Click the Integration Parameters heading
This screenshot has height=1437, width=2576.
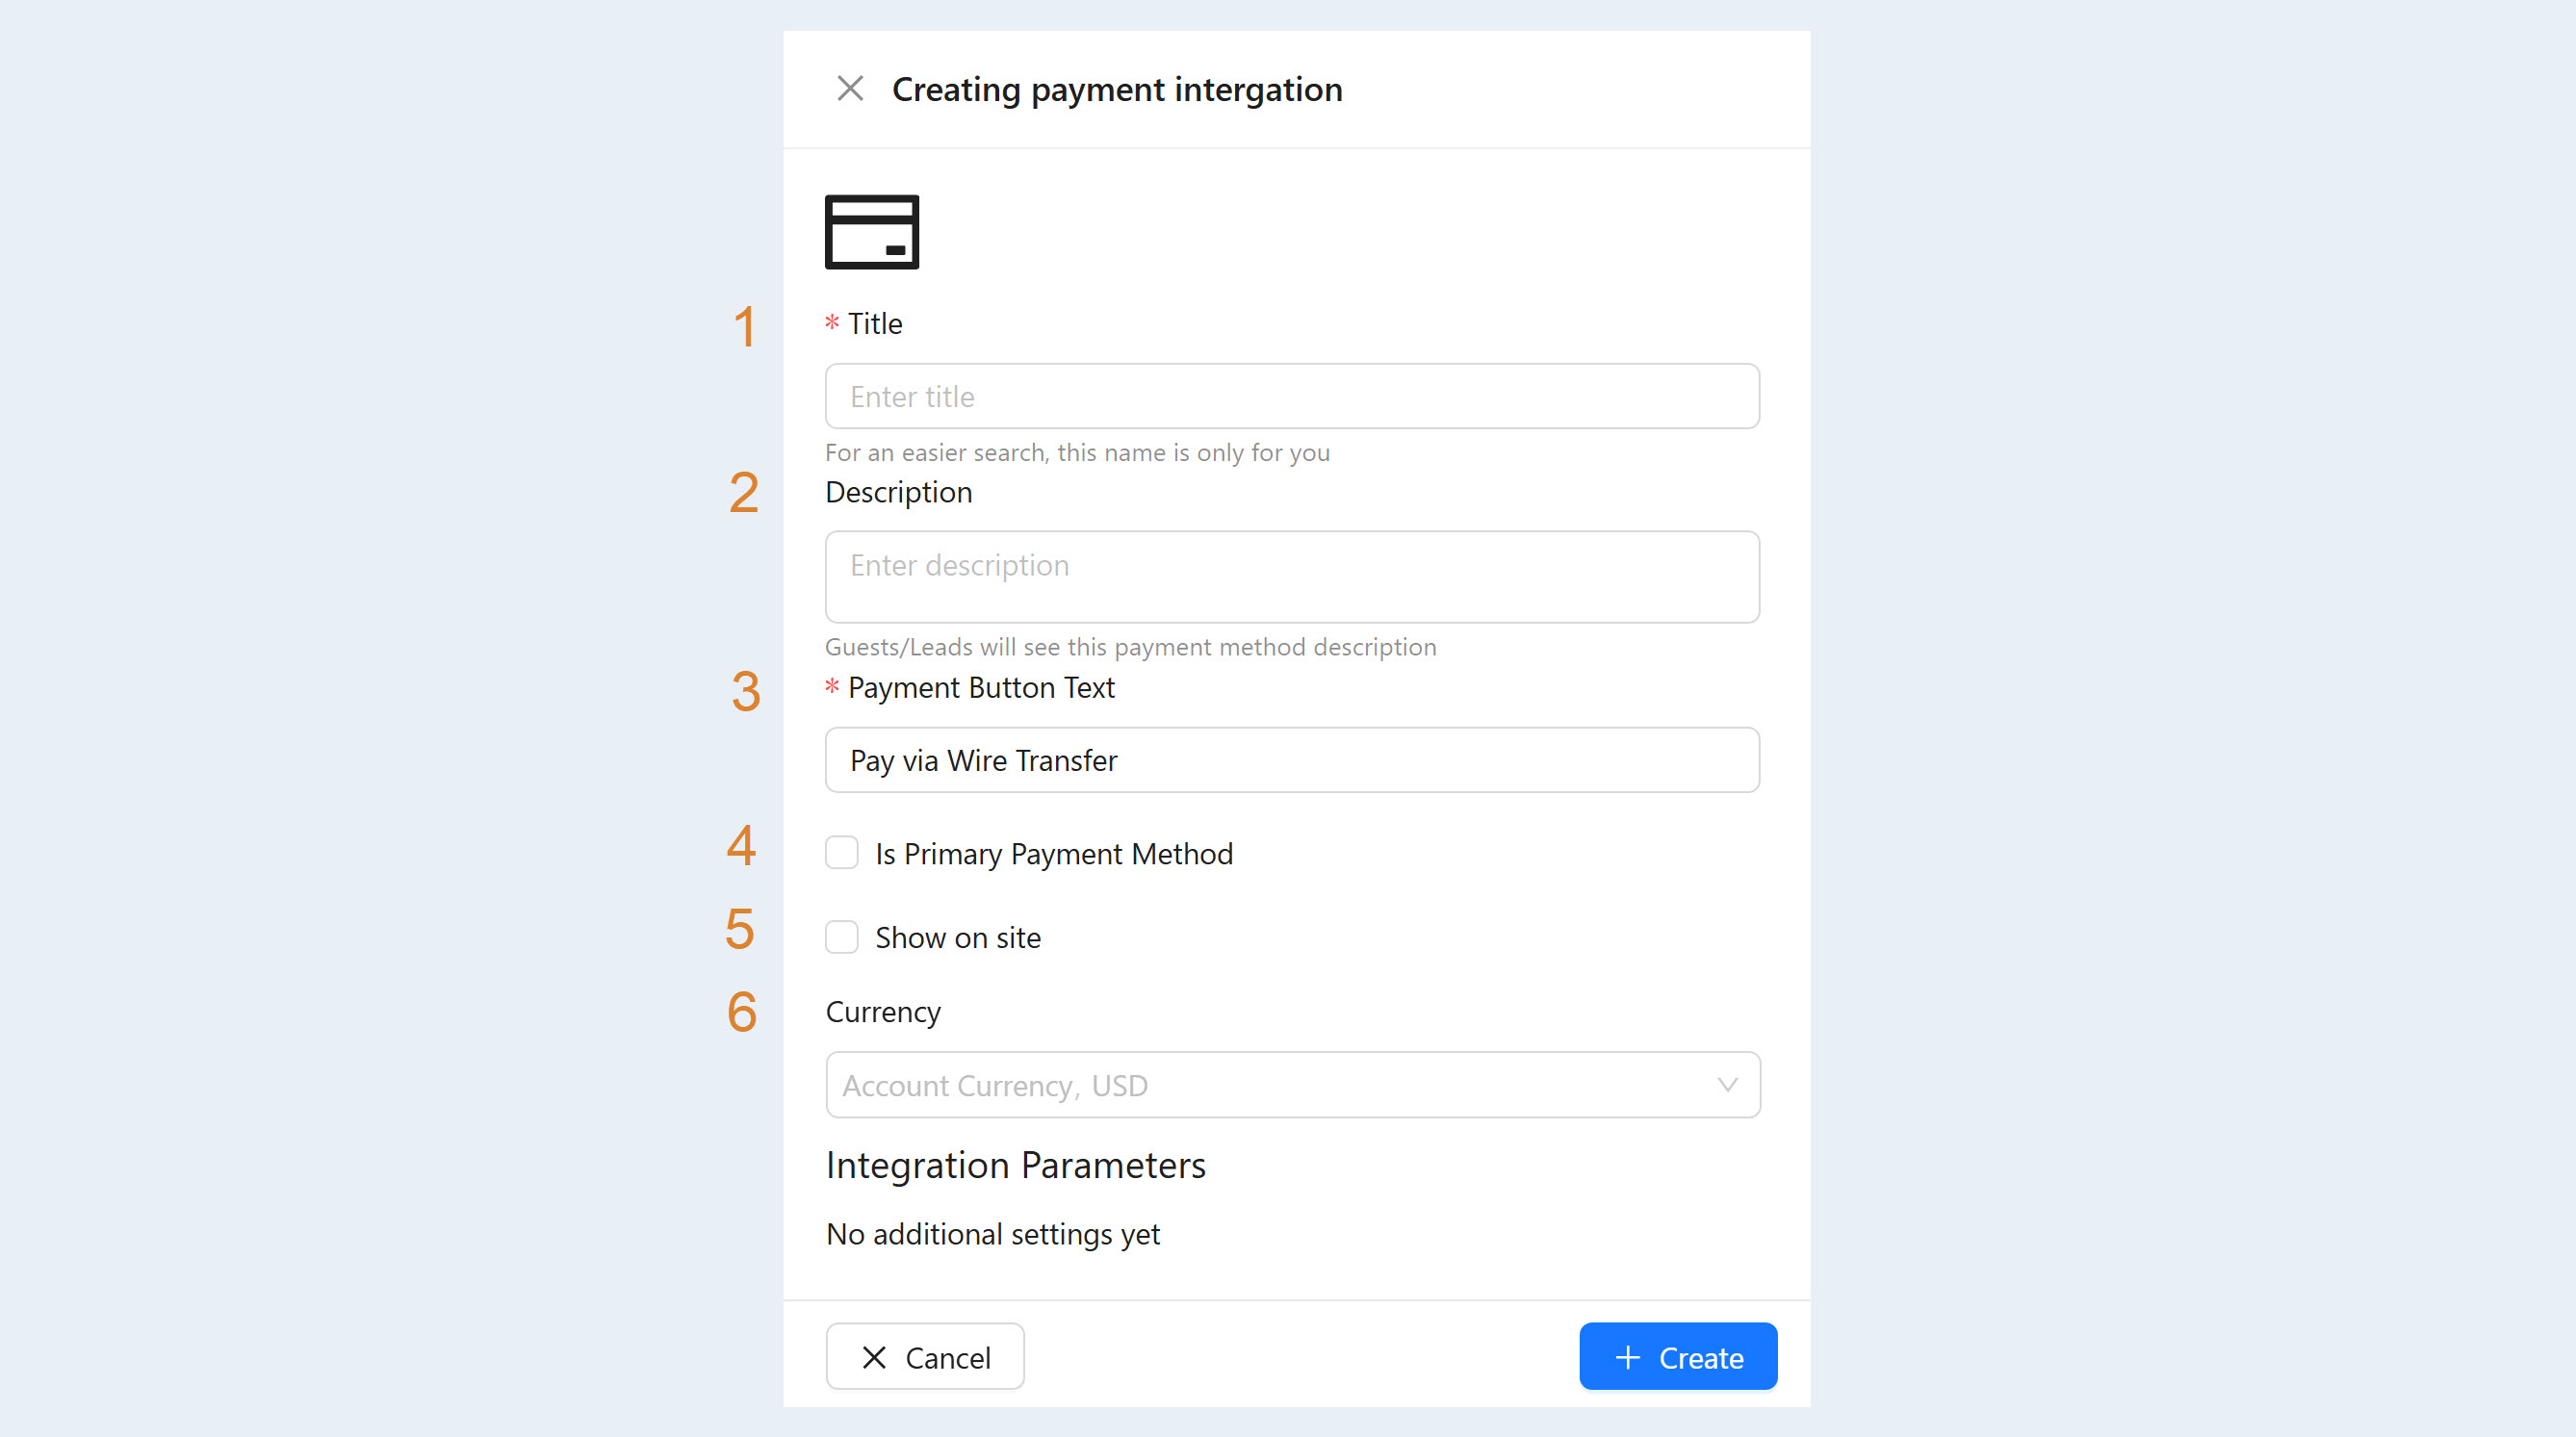[x=1015, y=1166]
